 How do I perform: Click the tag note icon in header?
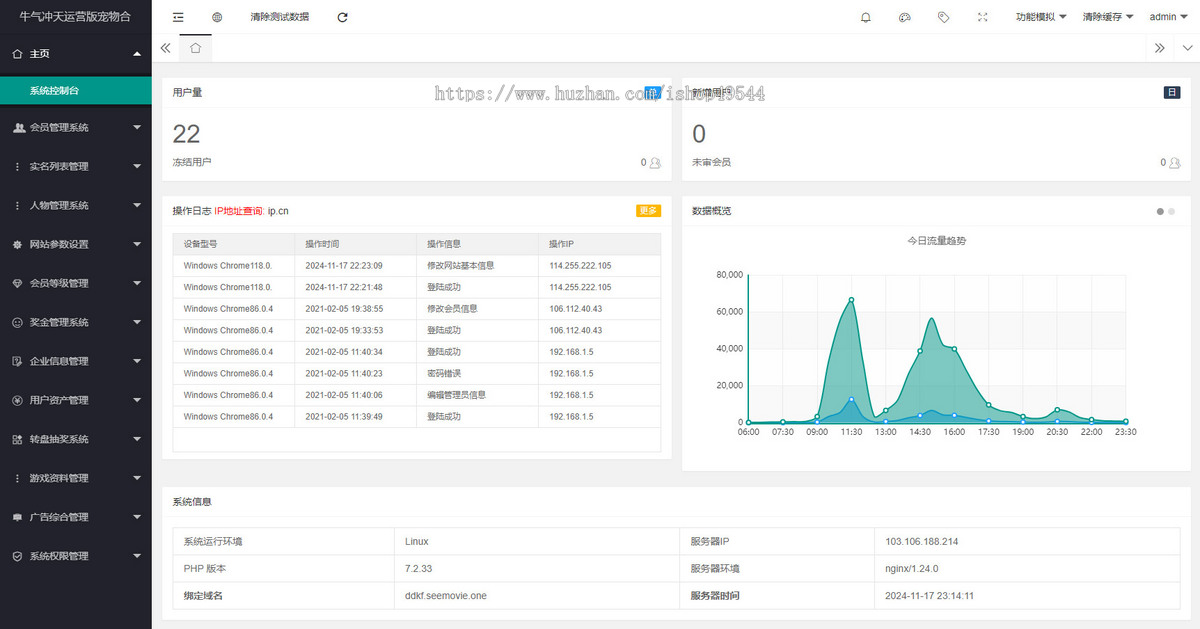click(944, 17)
